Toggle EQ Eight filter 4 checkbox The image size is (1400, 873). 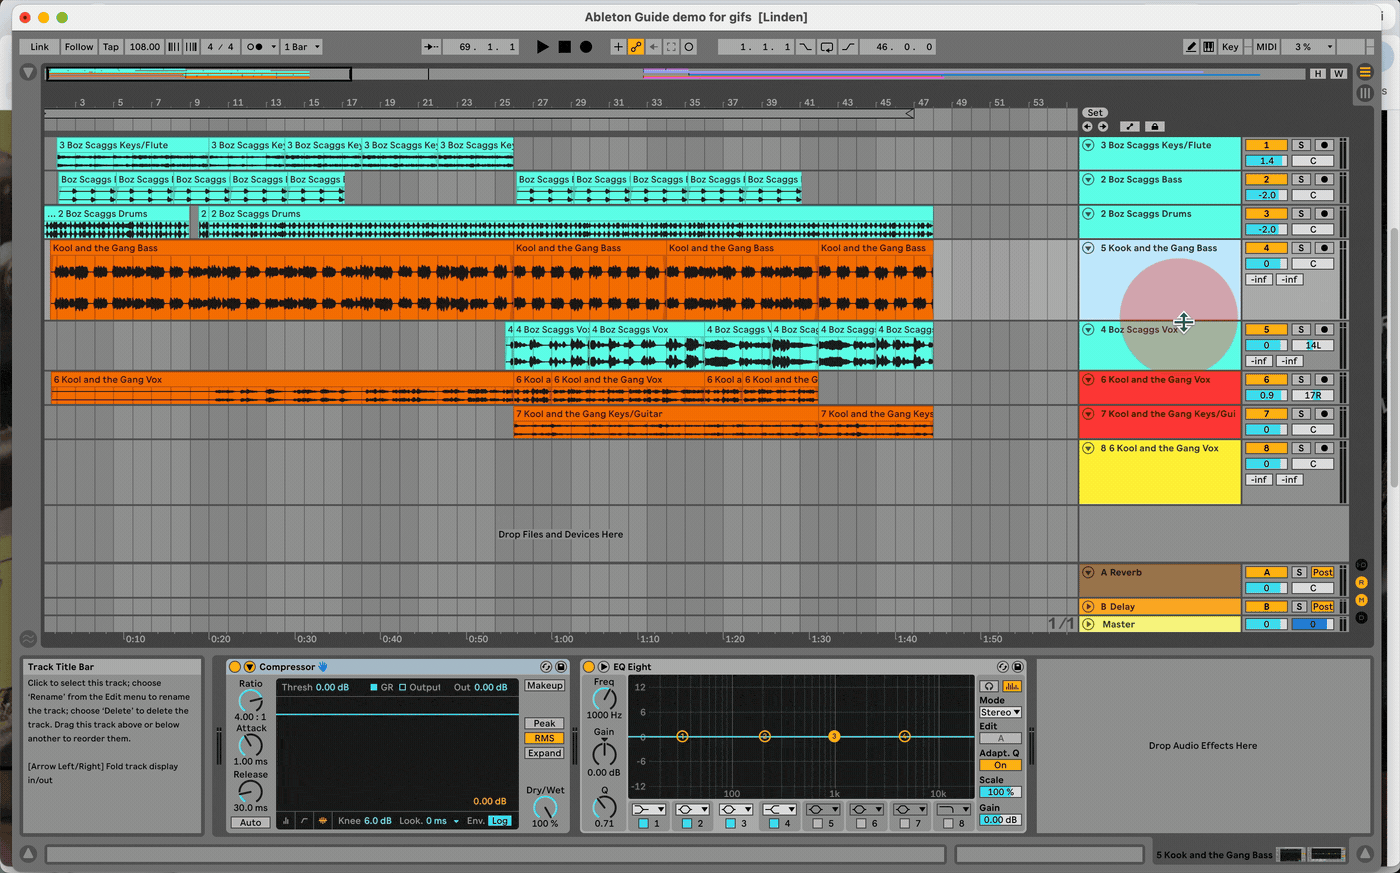pyautogui.click(x=774, y=824)
